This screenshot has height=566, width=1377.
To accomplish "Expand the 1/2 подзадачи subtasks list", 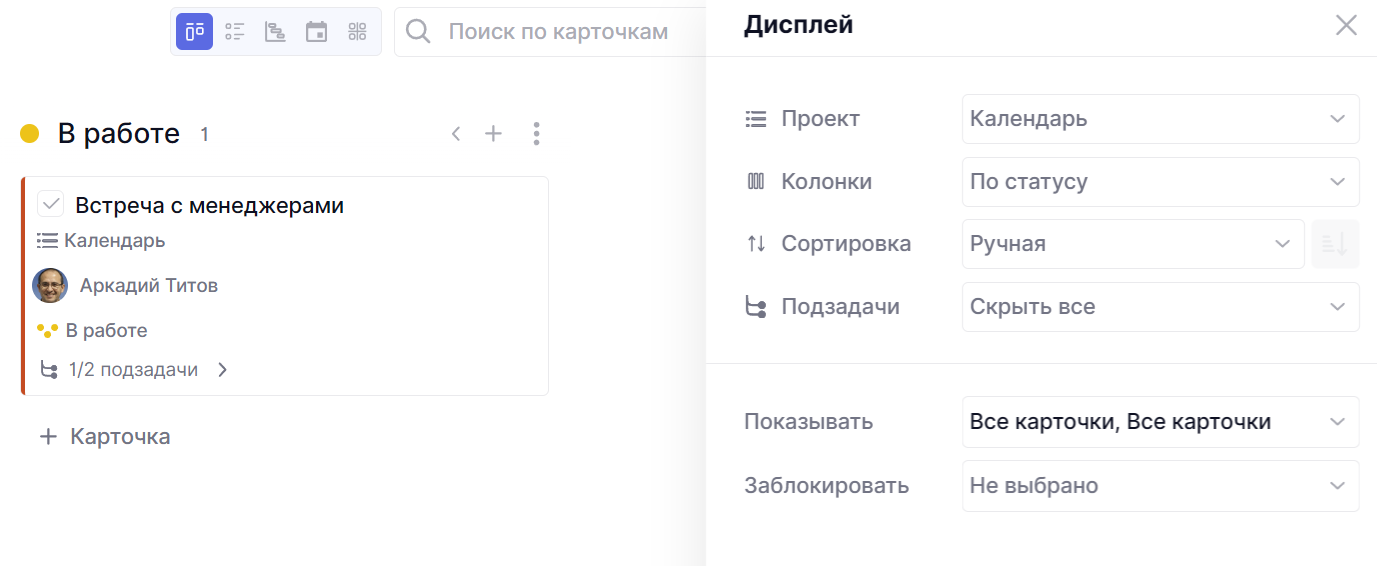I will 222,370.
